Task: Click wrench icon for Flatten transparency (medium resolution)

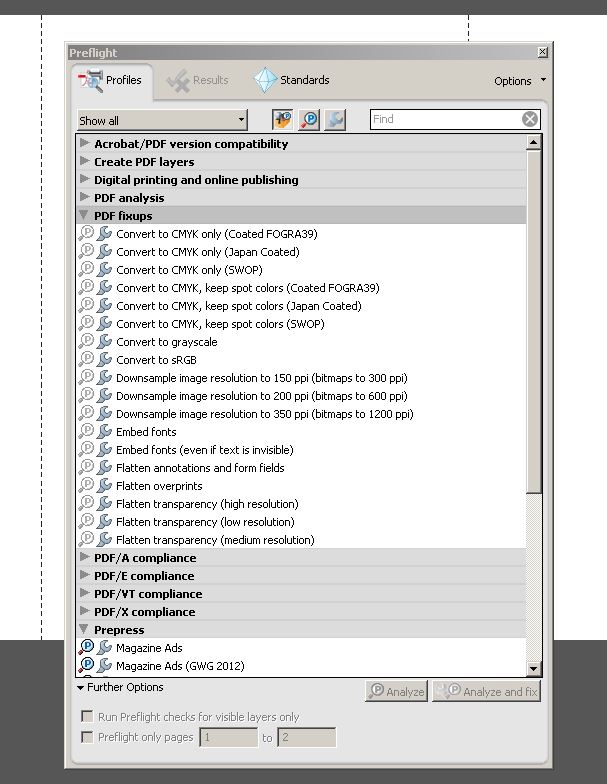Action: (x=104, y=540)
